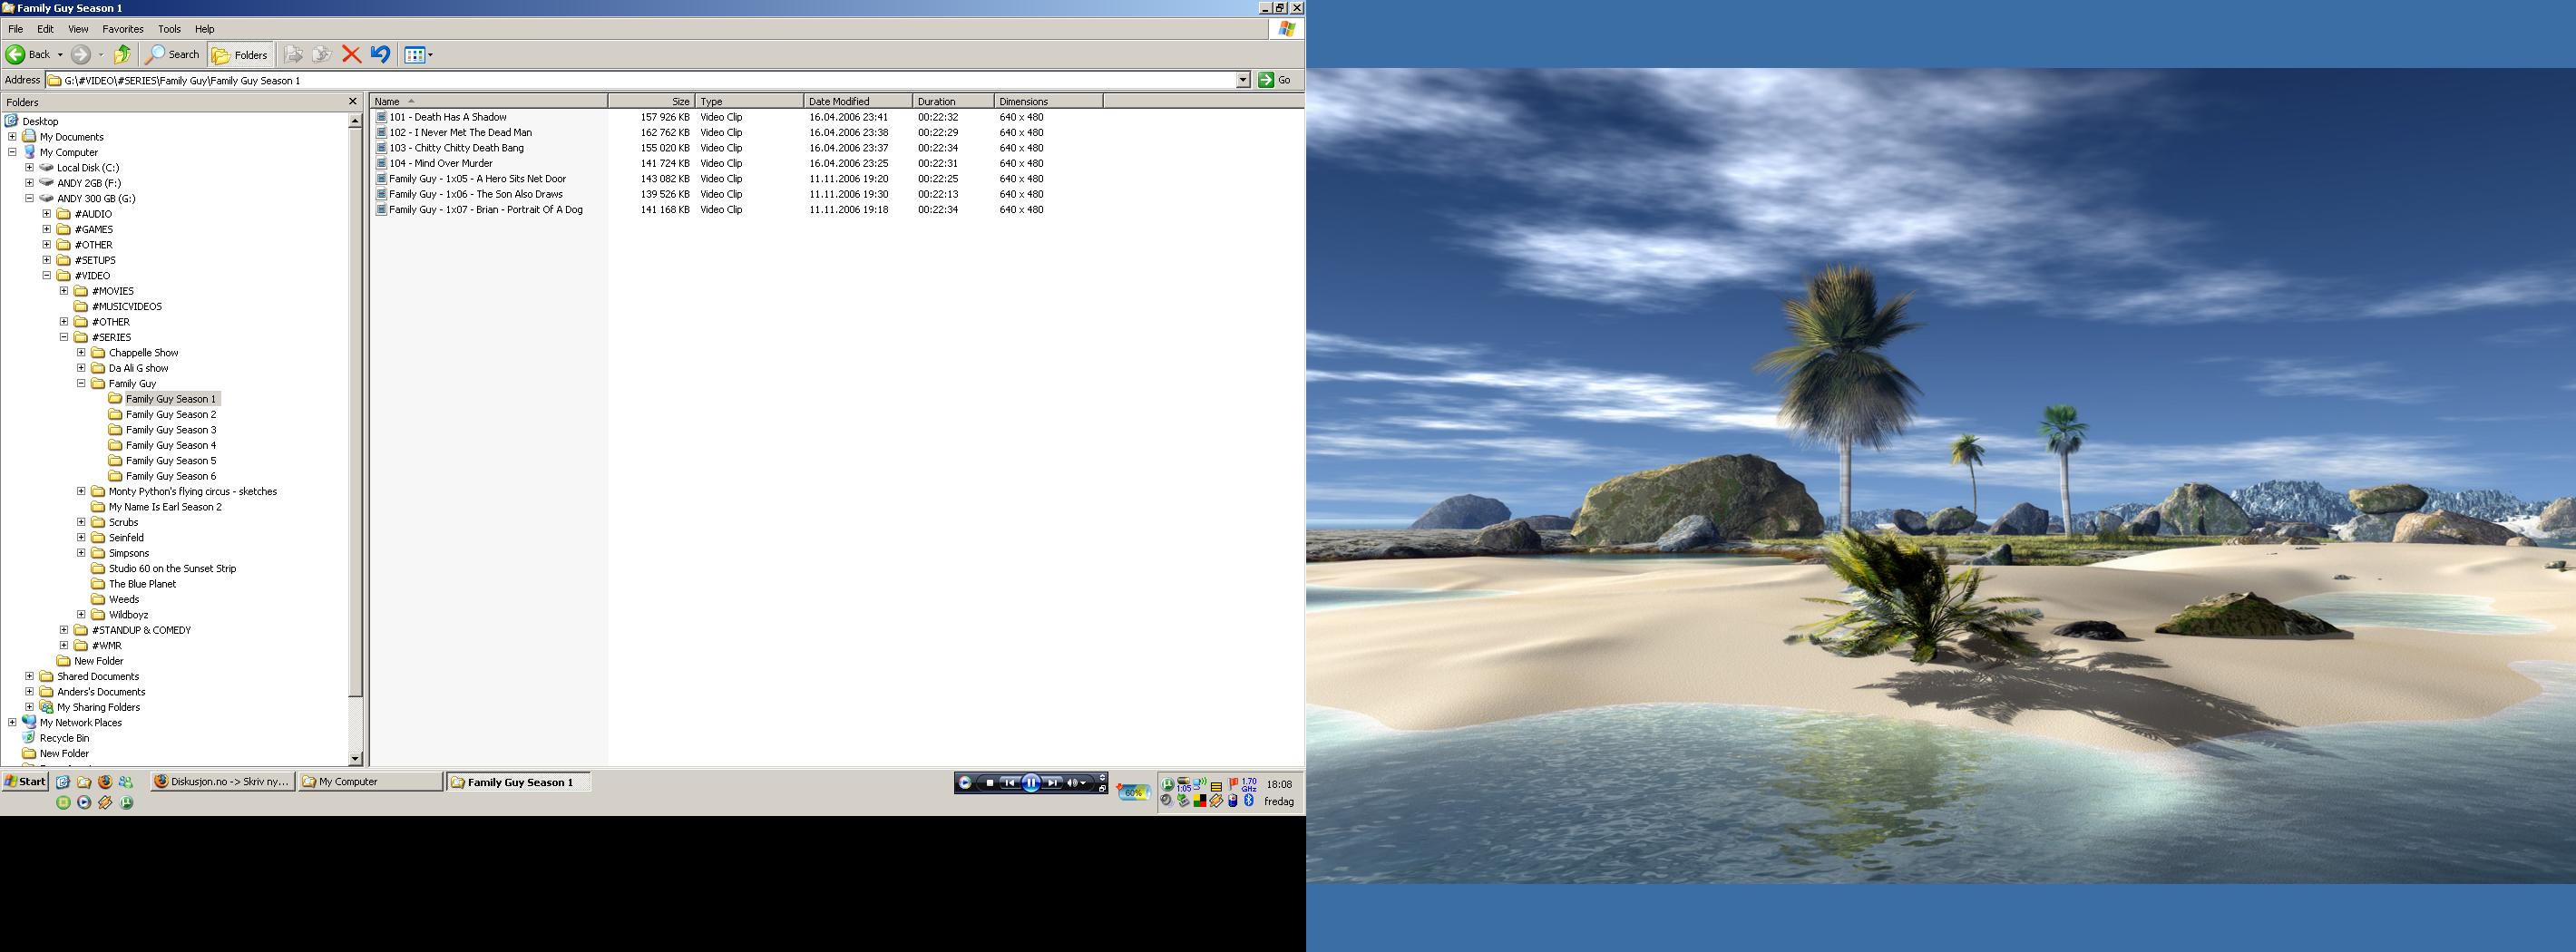Click the blue Undo arrow icon
The height and width of the screenshot is (952, 2576).
[x=380, y=54]
